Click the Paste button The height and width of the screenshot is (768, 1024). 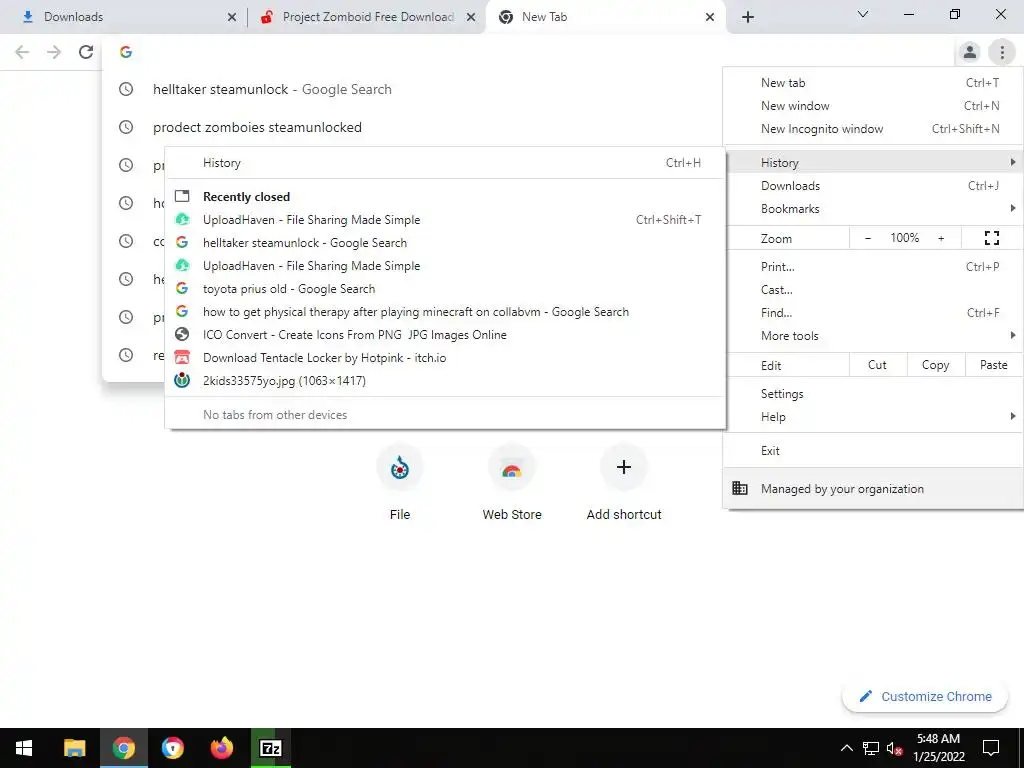tap(993, 365)
